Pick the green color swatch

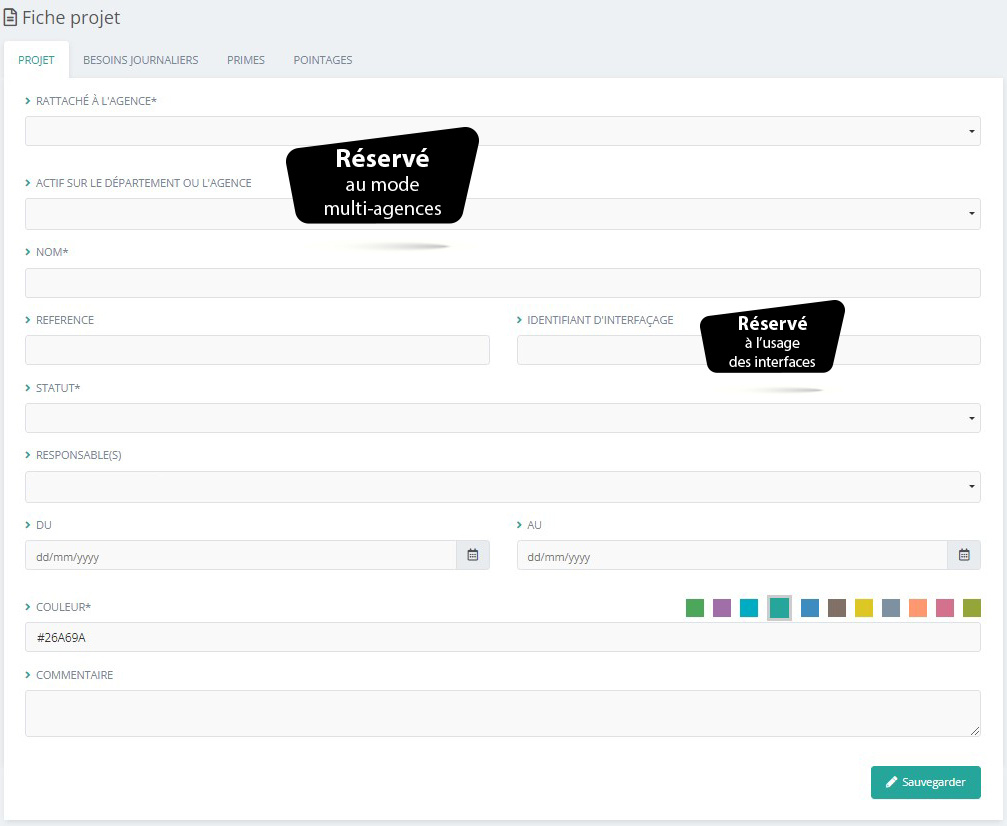tap(695, 608)
